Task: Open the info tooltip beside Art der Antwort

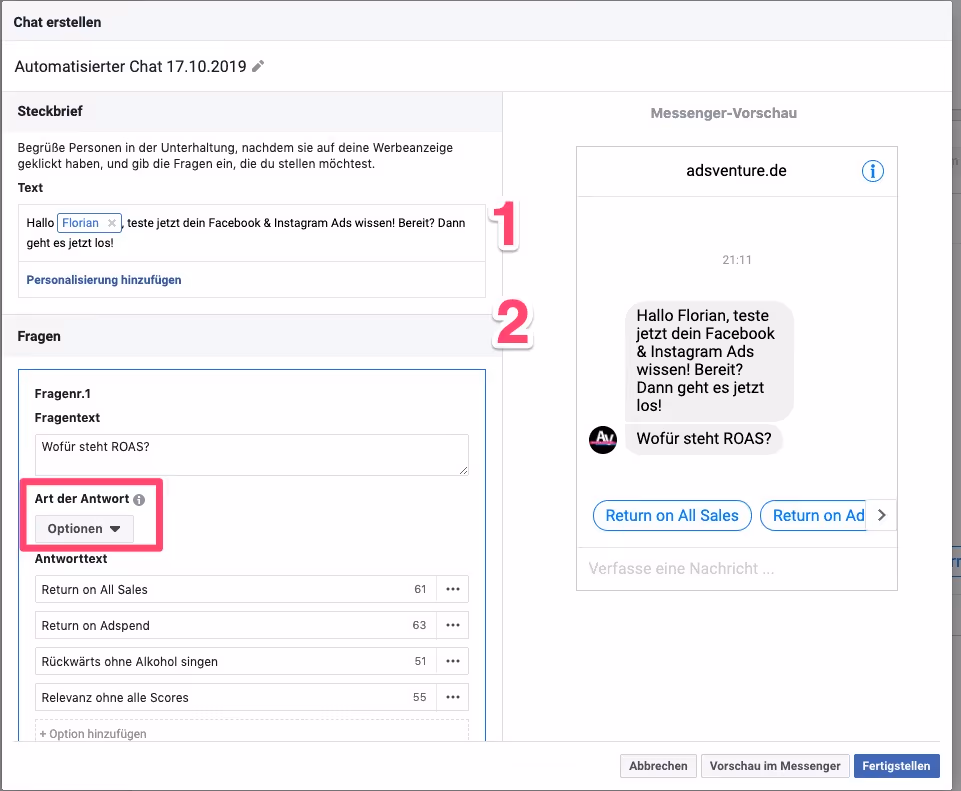Action: pyautogui.click(x=139, y=499)
